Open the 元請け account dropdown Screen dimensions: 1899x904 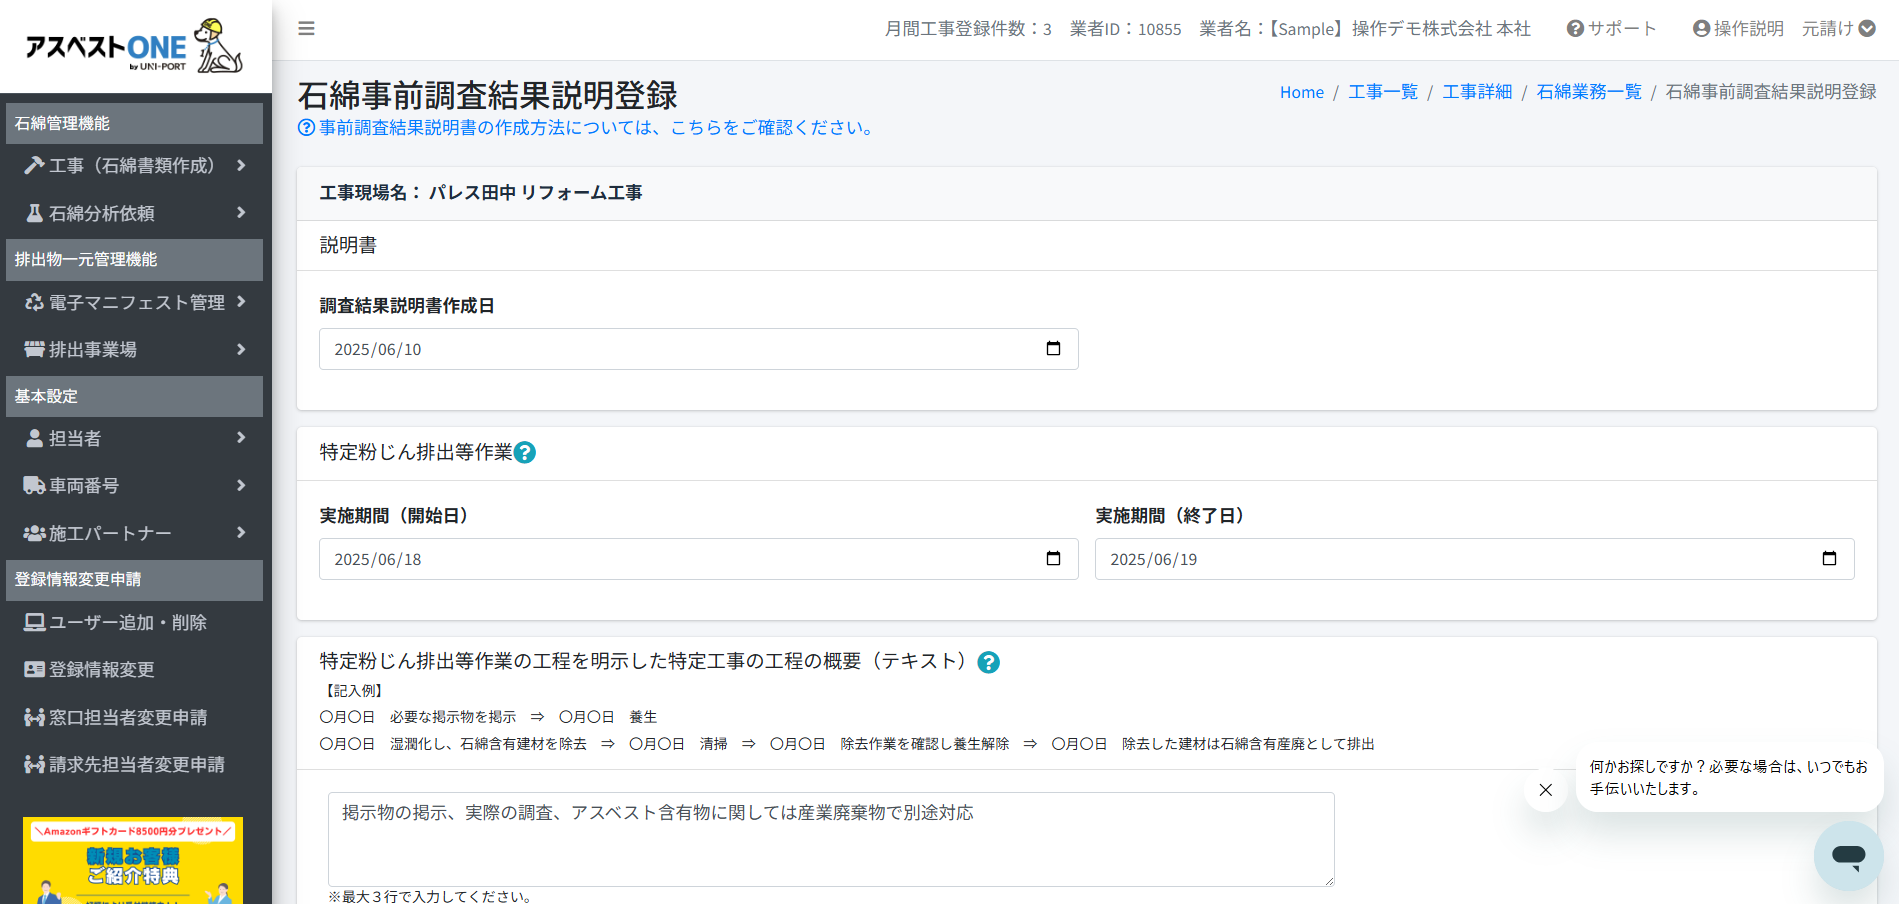pyautogui.click(x=1838, y=29)
